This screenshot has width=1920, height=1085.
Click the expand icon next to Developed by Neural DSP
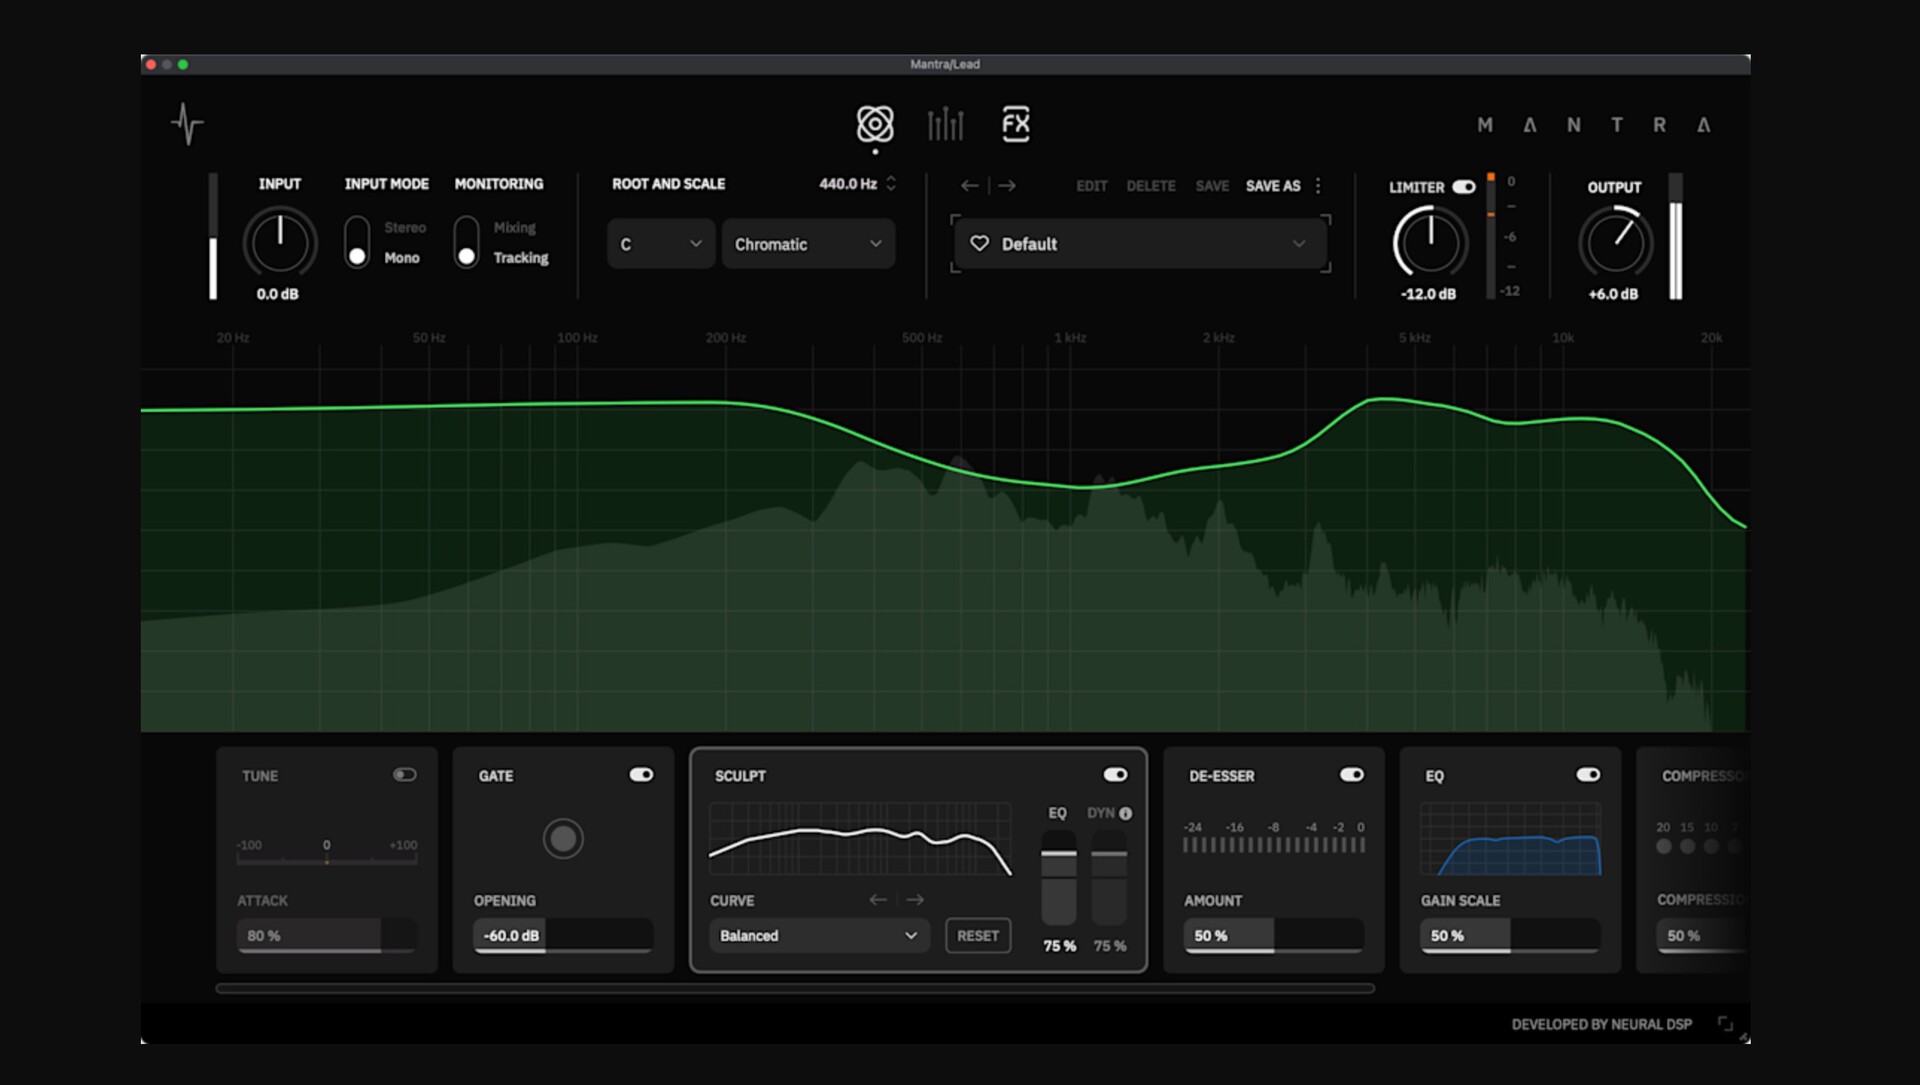[x=1724, y=1023]
